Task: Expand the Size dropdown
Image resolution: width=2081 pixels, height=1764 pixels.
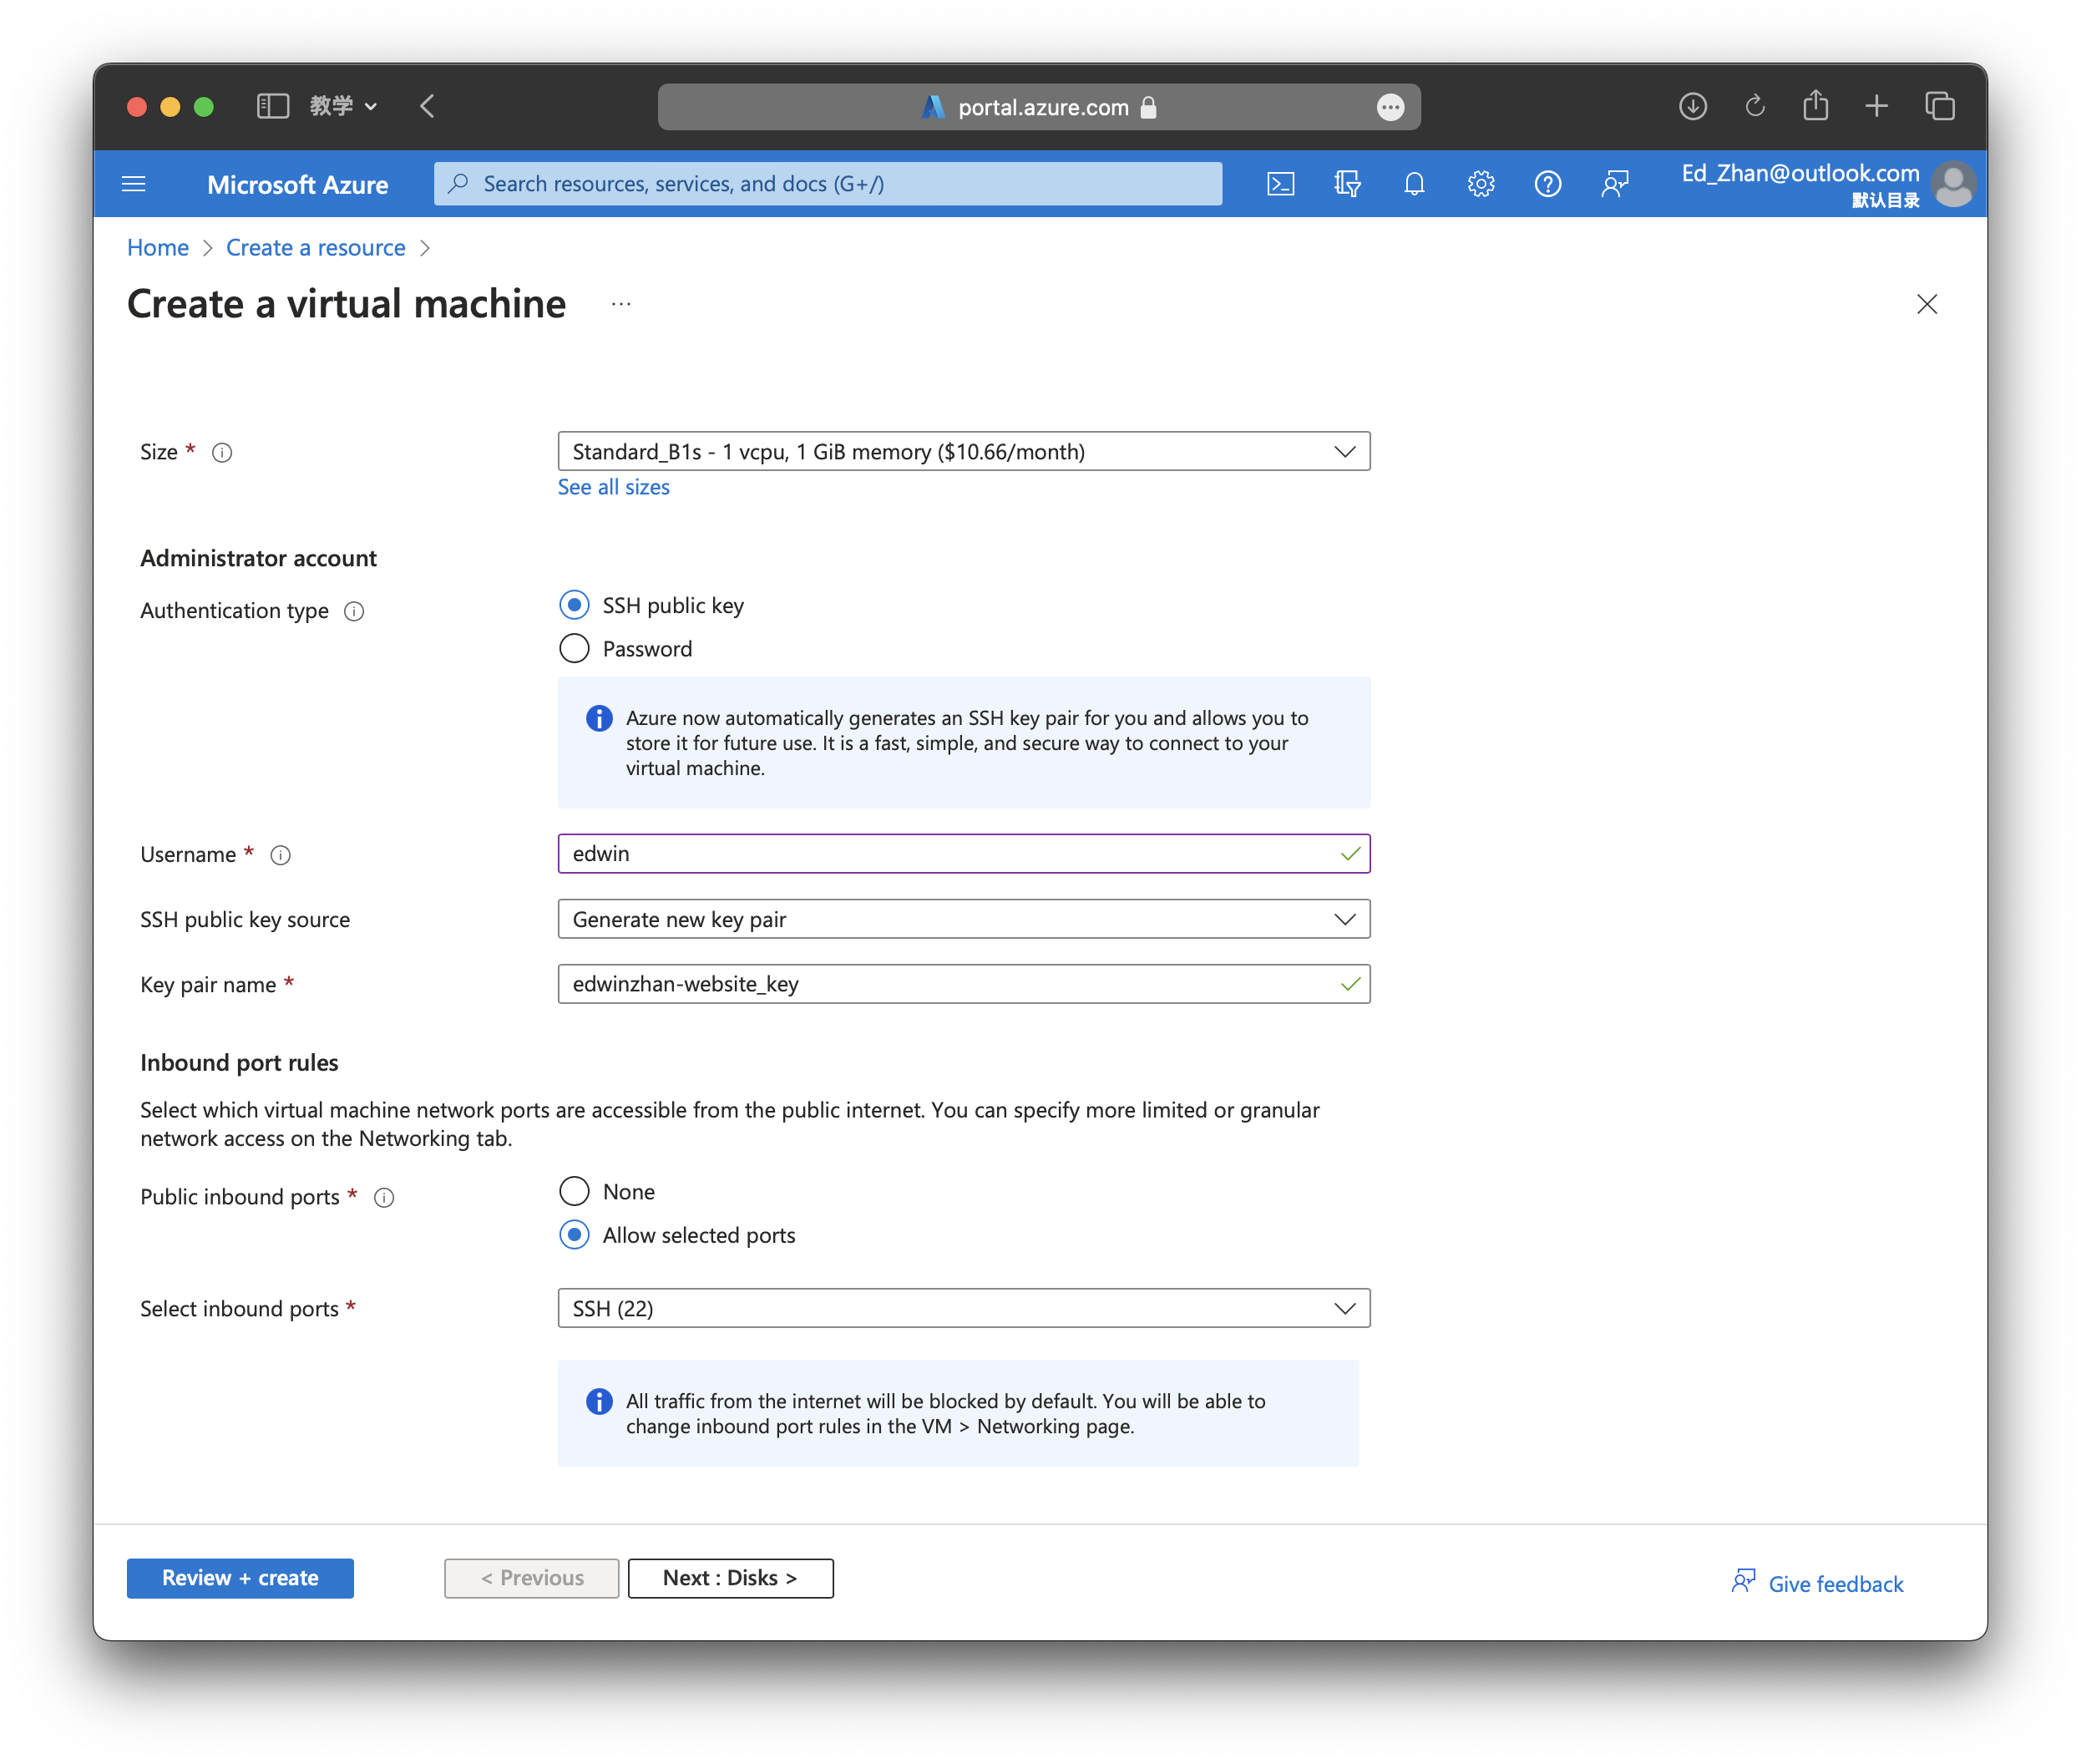Action: coord(963,452)
